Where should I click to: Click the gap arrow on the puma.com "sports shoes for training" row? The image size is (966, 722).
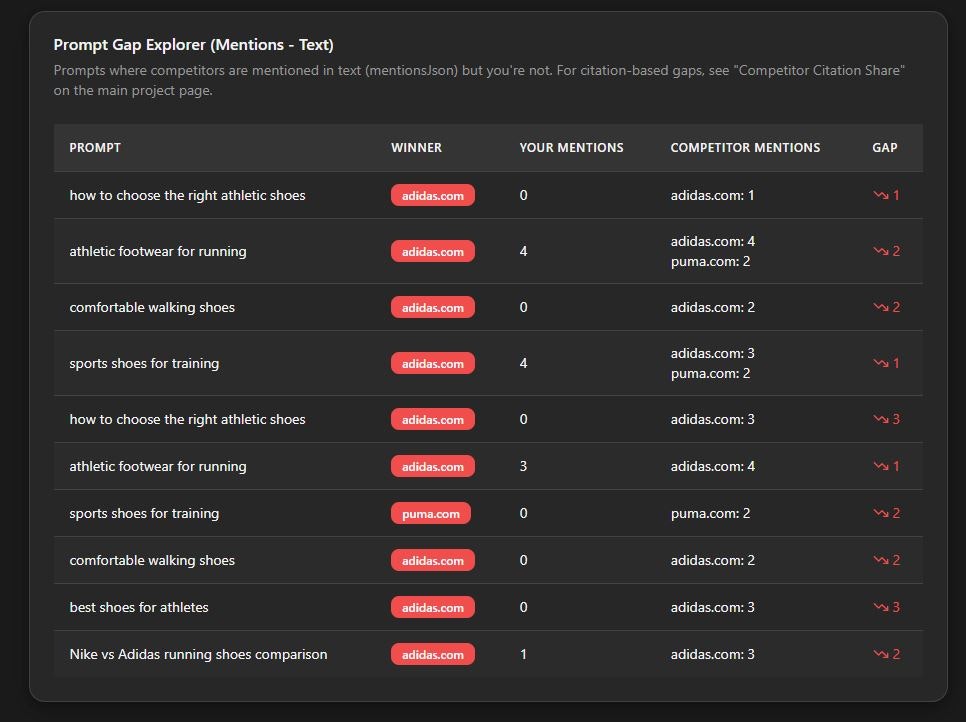(884, 513)
